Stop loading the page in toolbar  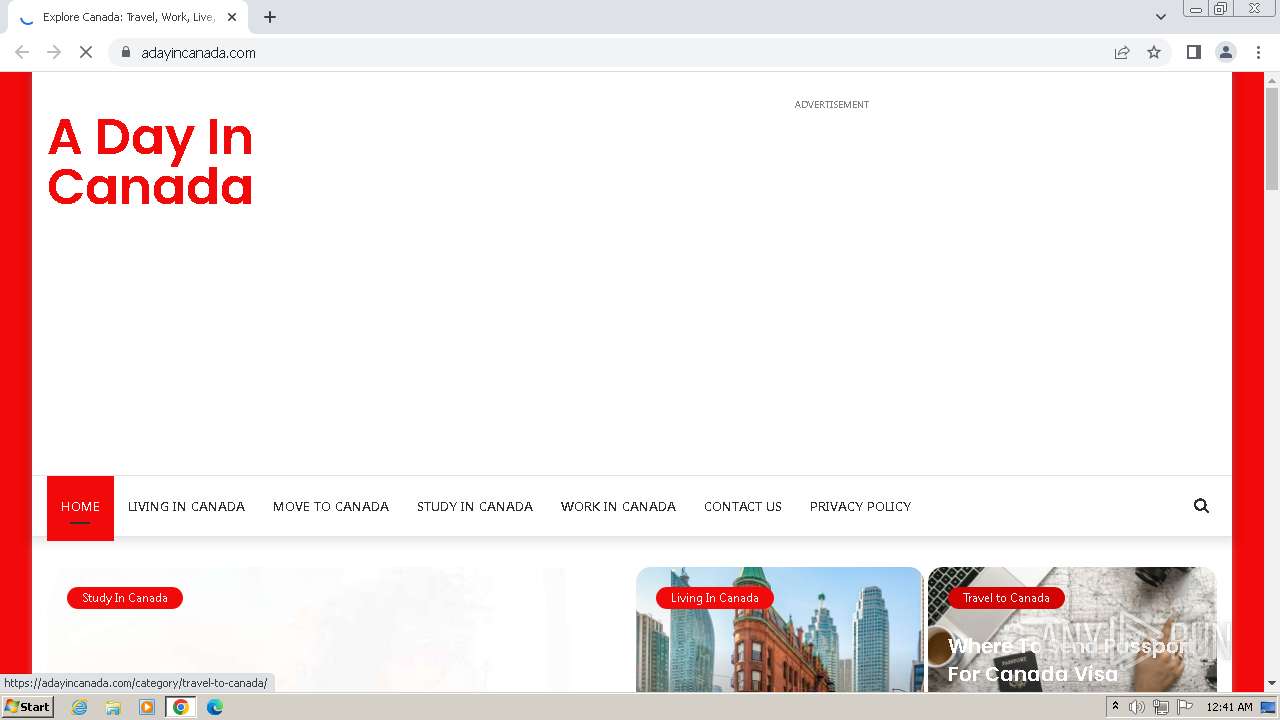(x=86, y=52)
